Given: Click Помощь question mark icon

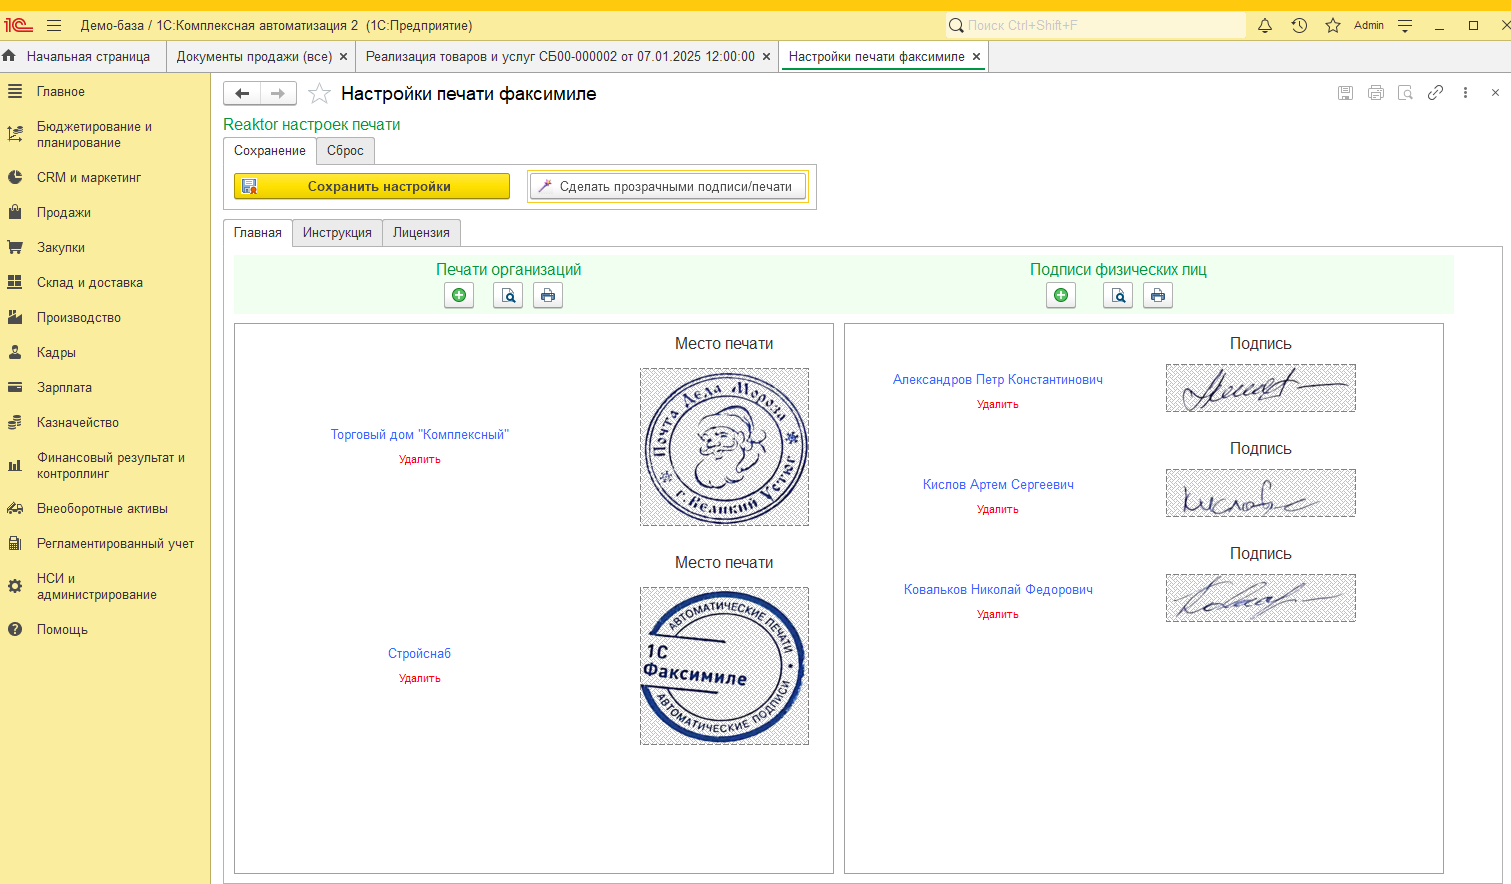Looking at the screenshot, I should (x=15, y=630).
